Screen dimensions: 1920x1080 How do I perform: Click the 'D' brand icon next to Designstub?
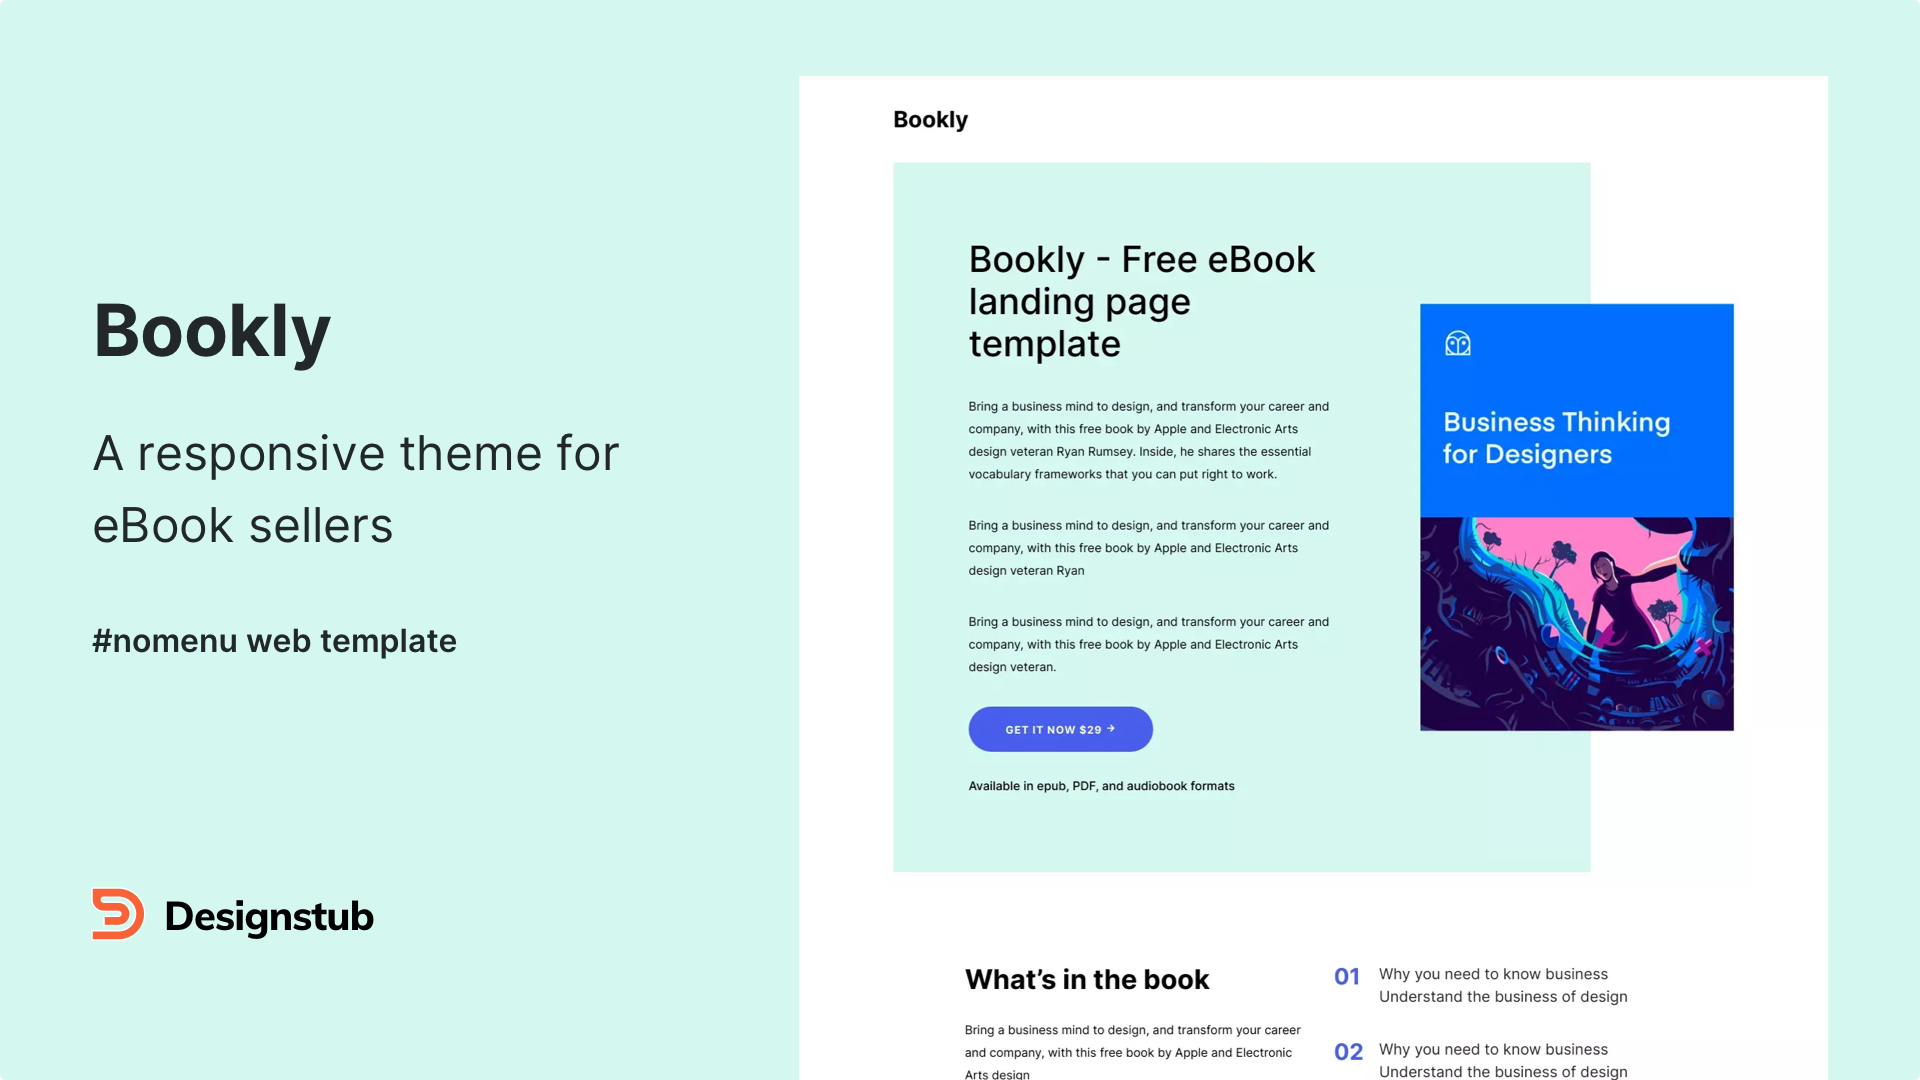[x=116, y=915]
